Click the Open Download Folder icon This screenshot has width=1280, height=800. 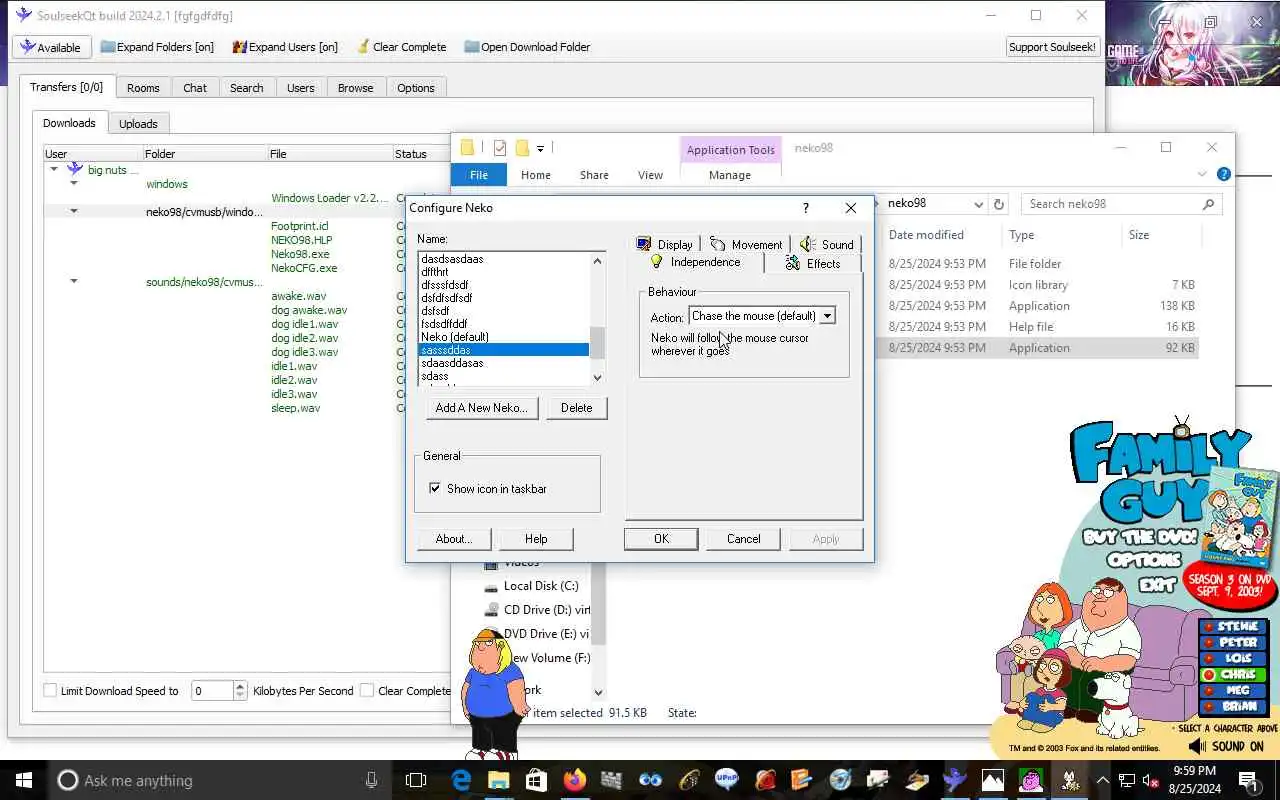pyautogui.click(x=470, y=47)
